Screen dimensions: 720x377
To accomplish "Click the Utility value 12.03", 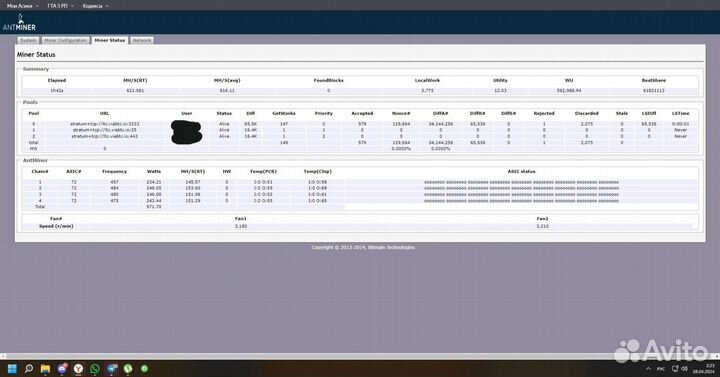I will (500, 90).
